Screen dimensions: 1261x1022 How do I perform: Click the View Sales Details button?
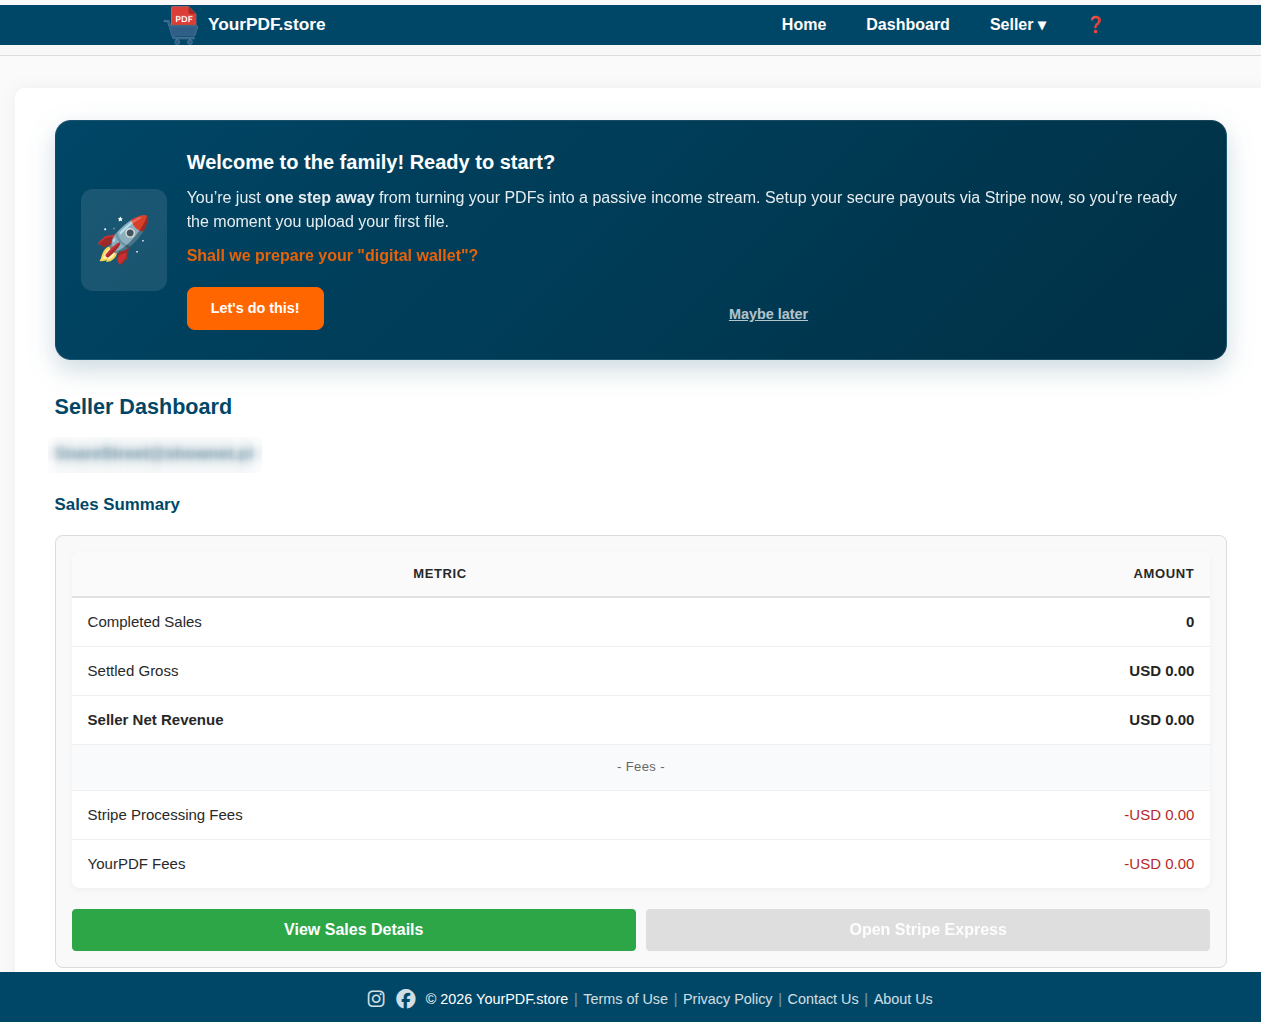pos(354,930)
